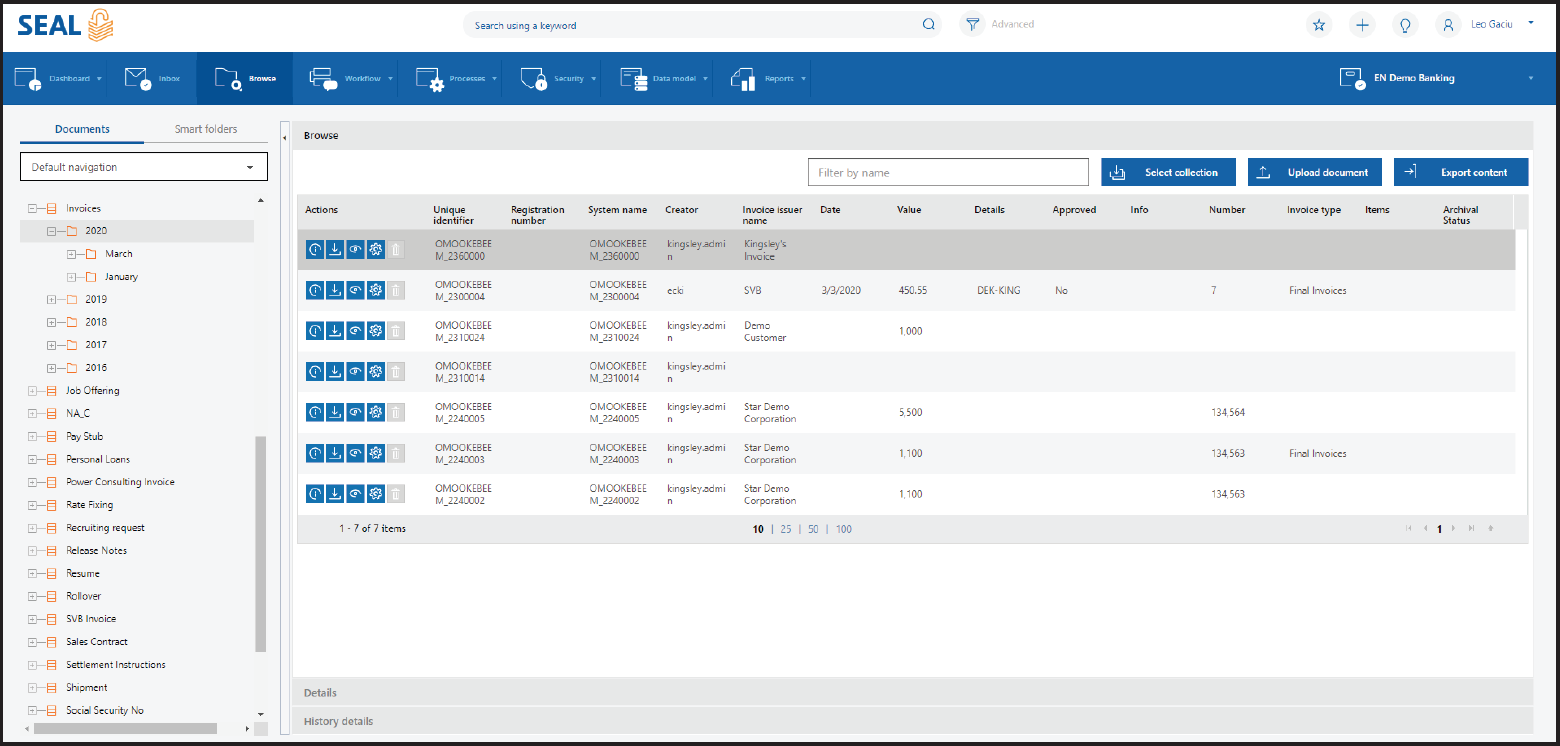Expand the 2019 invoices folder
The height and width of the screenshot is (746, 1560).
(x=52, y=299)
